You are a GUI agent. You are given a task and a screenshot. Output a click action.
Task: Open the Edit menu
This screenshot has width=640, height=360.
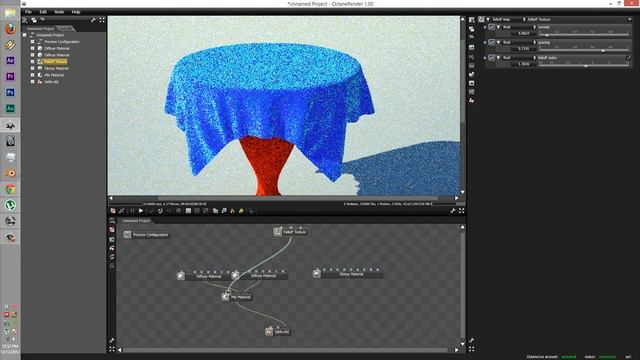click(43, 12)
